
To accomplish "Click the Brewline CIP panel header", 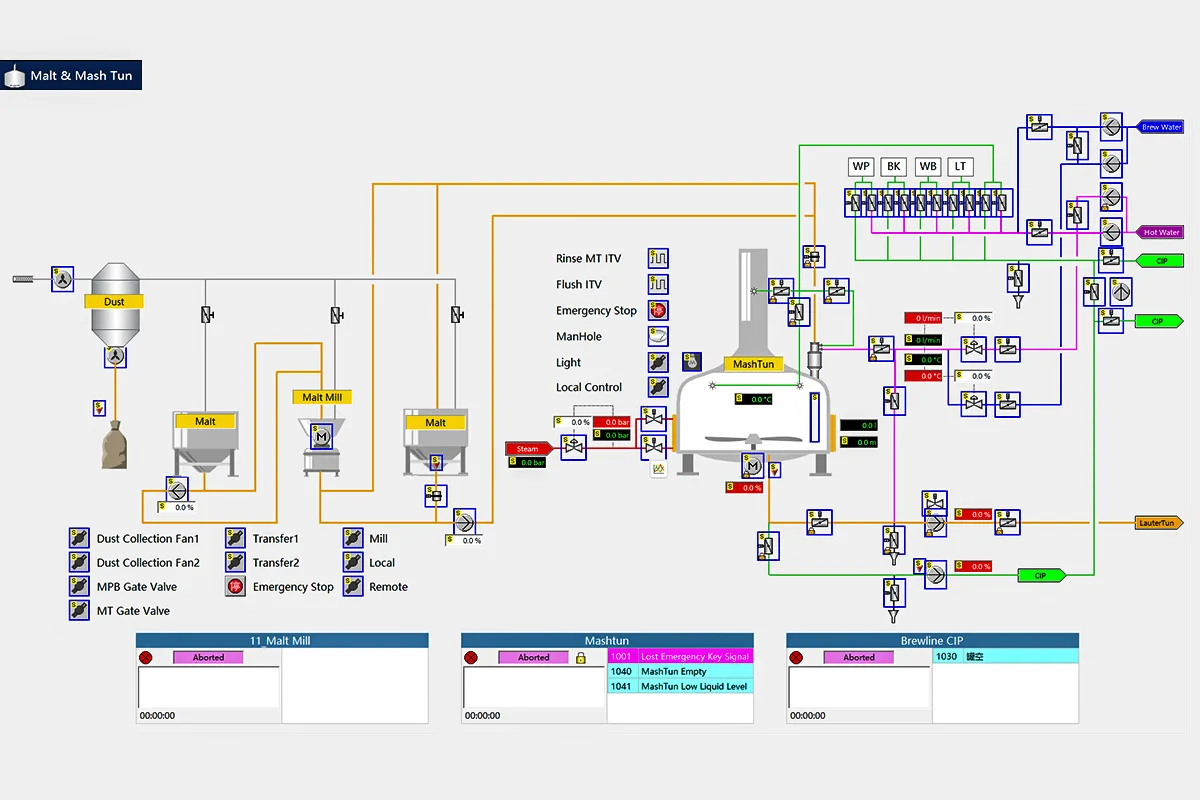I will 933,640.
